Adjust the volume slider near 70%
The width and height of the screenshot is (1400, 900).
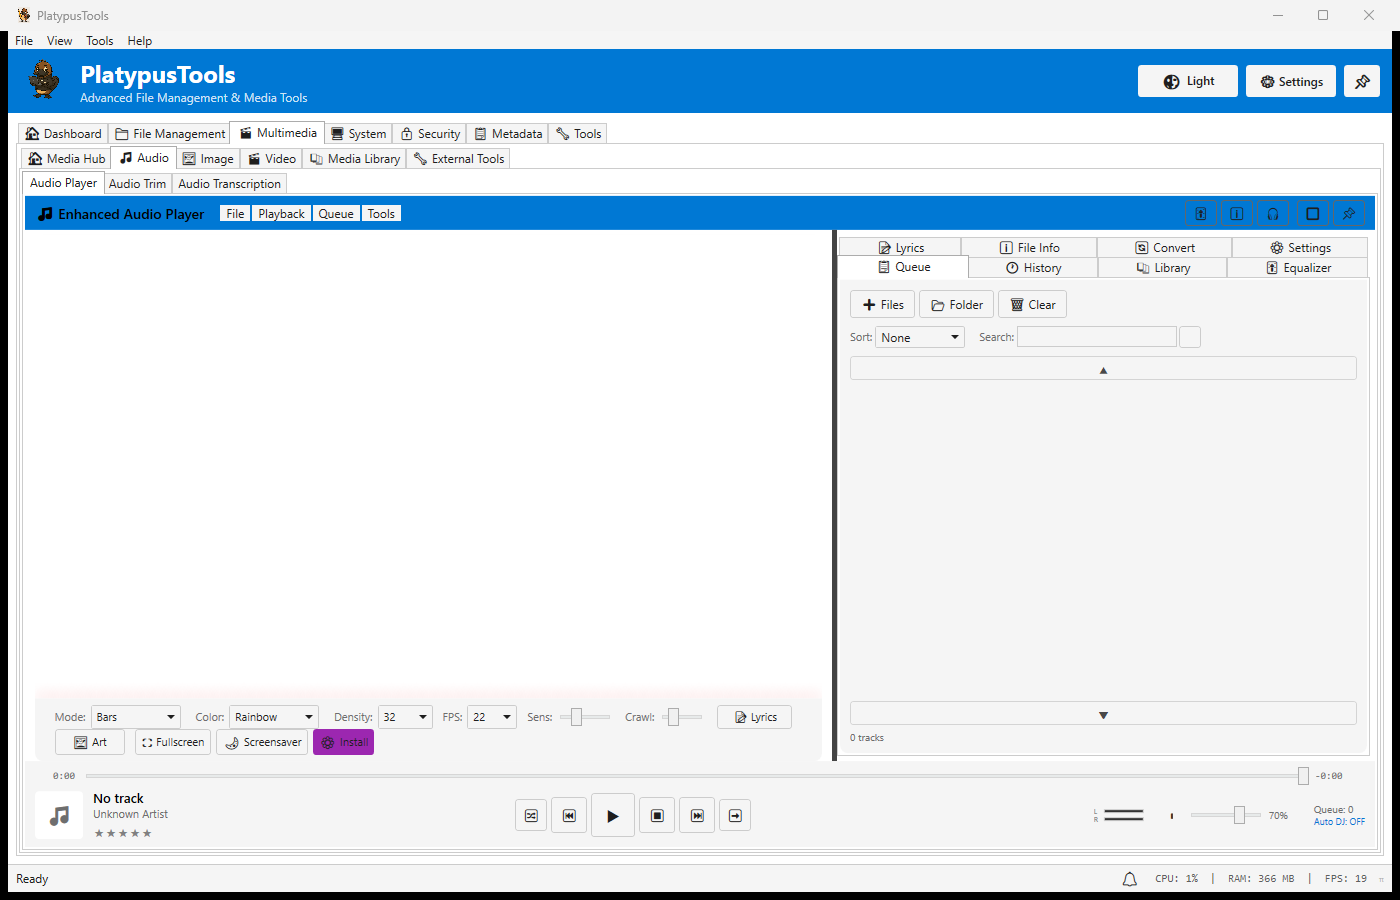(x=1240, y=815)
